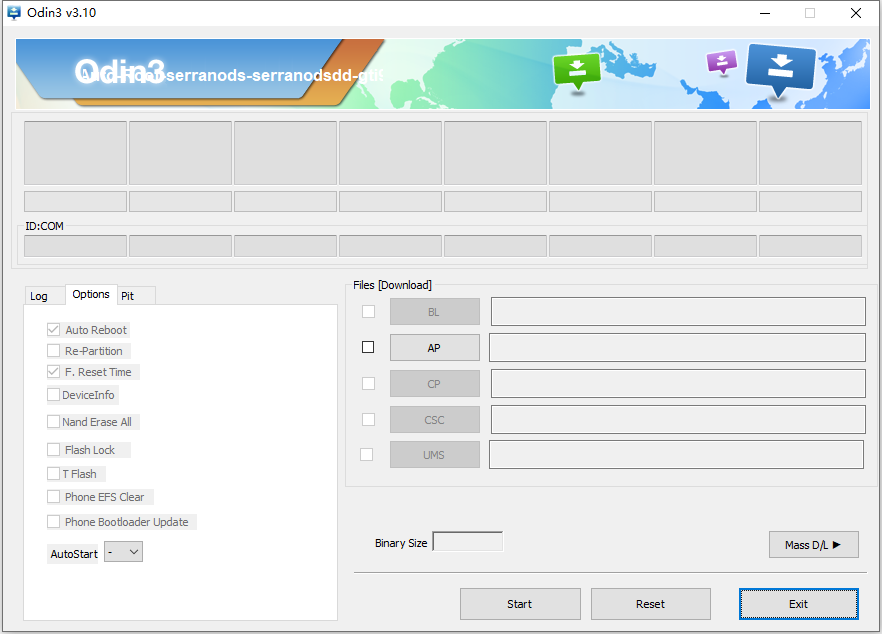Toggle the Re-Partition checkbox
882x634 pixels.
point(54,351)
